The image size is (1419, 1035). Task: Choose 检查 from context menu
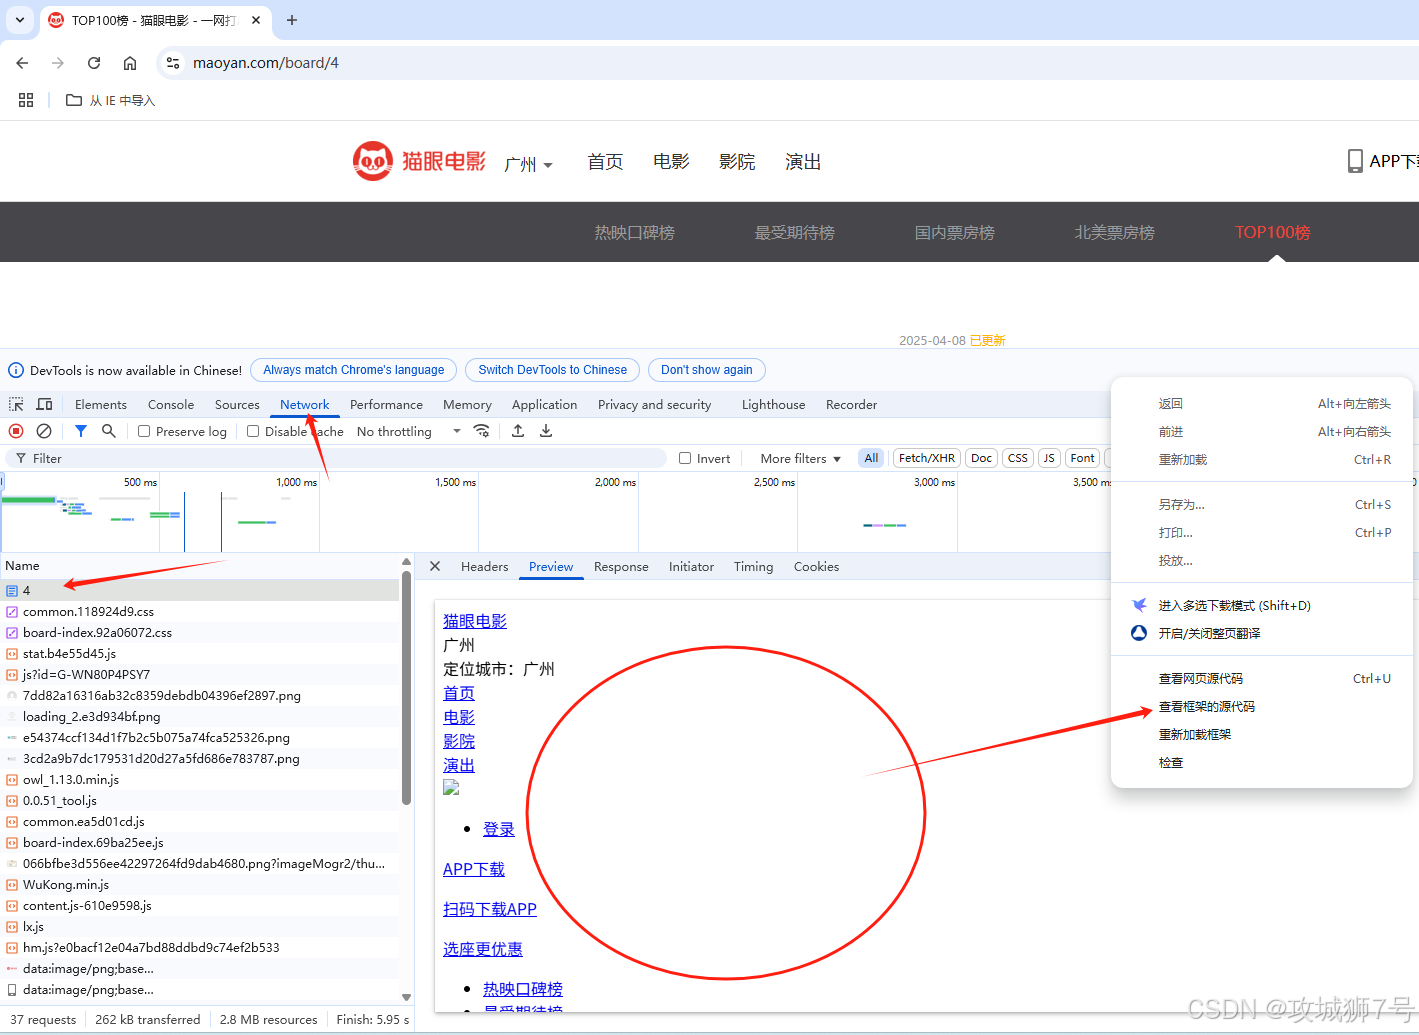point(1171,762)
